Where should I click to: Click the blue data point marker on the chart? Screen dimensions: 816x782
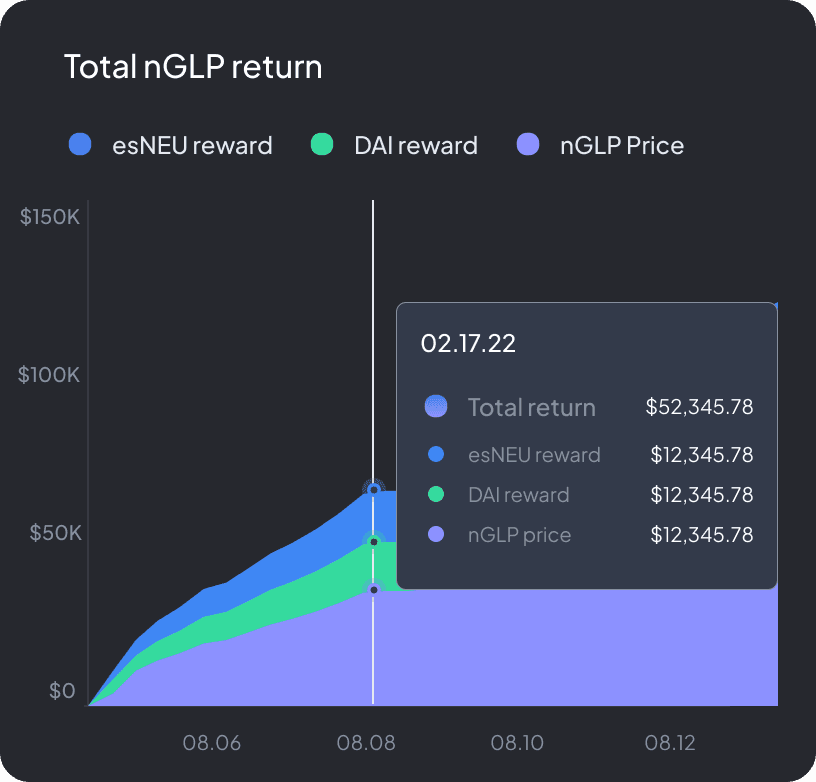point(374,490)
